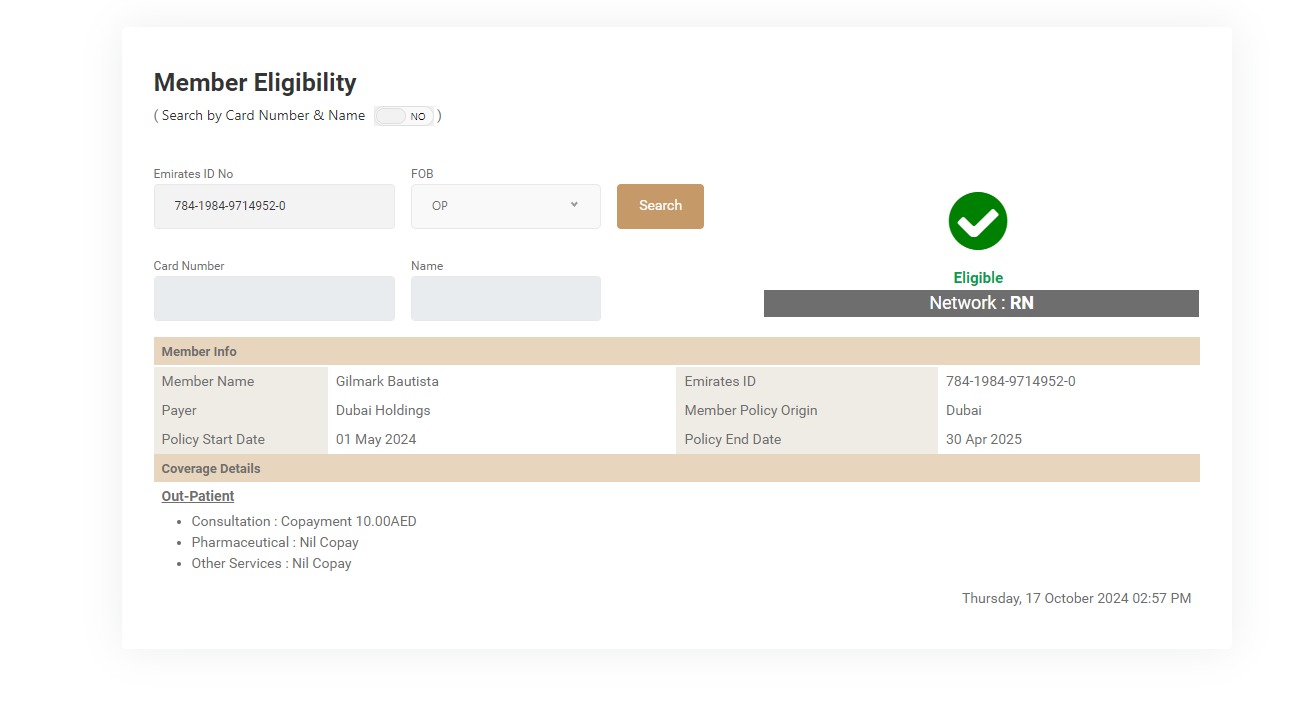Click the Card Number text box
This screenshot has height=706, width=1312.
(274, 298)
